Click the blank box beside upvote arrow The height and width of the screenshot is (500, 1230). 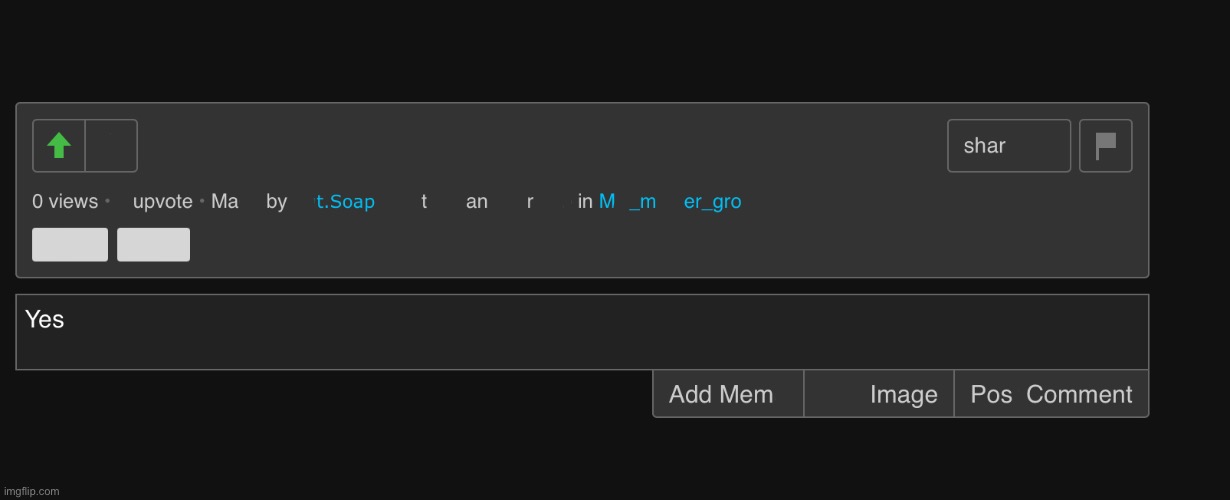pos(111,146)
